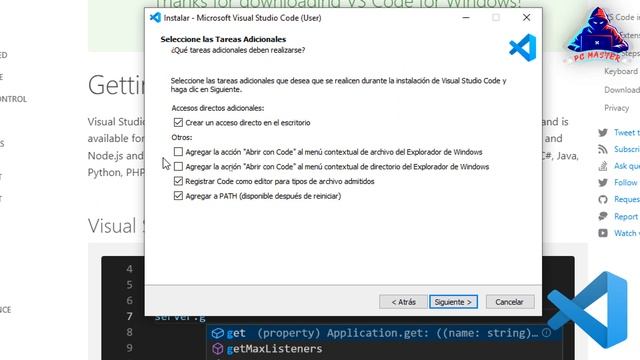Viewport: 640px width, 360px height.
Task: Click the GitHub icon beside Request
Action: point(603,200)
